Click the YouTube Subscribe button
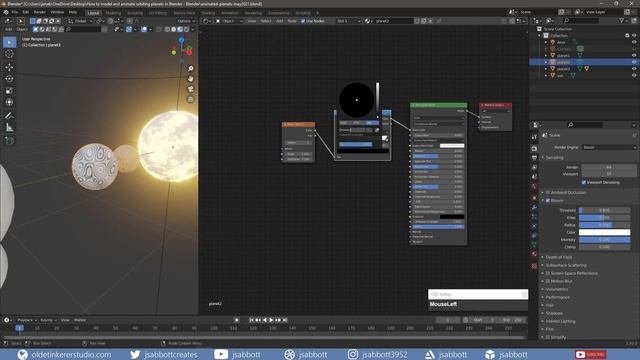 click(591, 354)
